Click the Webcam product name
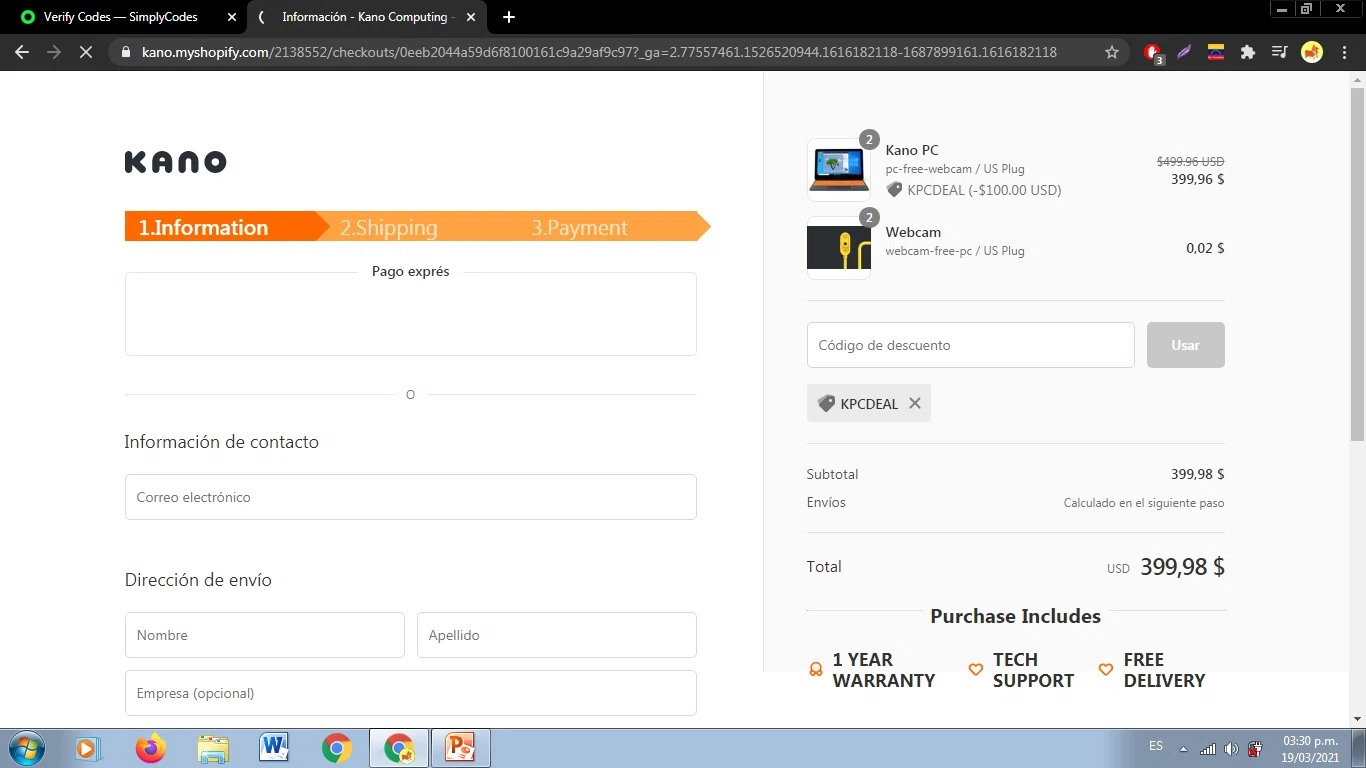The height and width of the screenshot is (768, 1366). [913, 232]
